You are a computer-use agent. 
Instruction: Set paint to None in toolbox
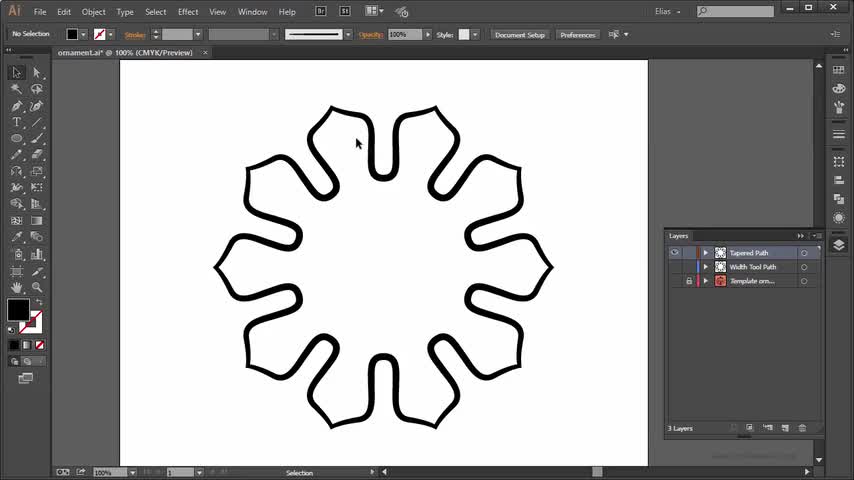point(40,345)
